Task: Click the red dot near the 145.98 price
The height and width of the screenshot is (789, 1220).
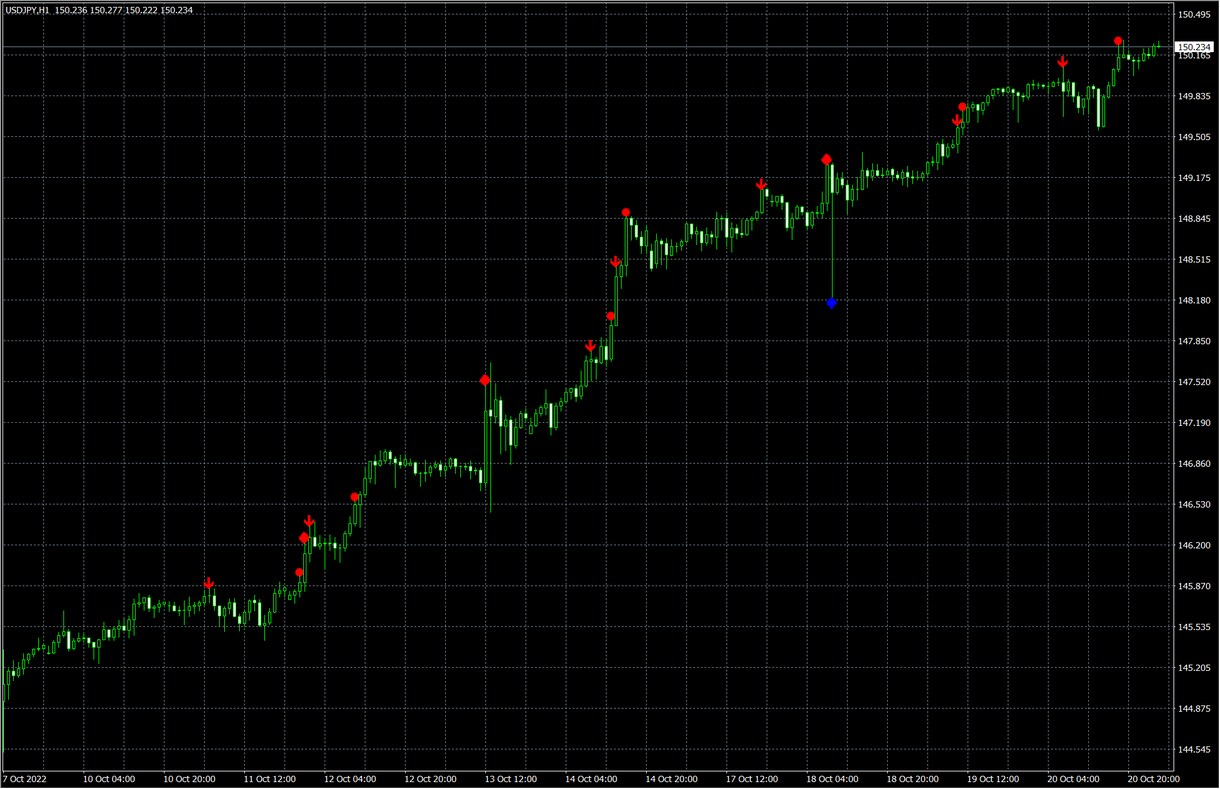Action: 299,572
